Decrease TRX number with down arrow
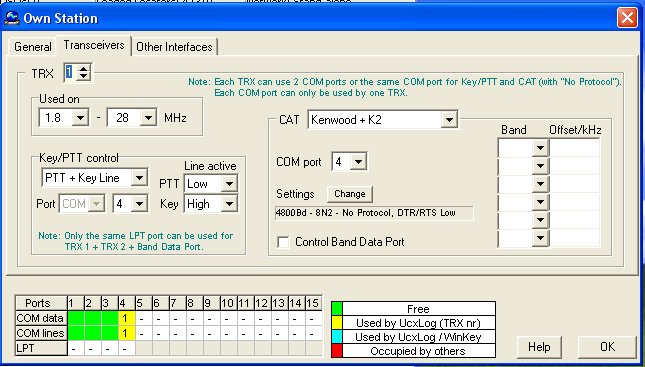This screenshot has width=645, height=367. click(x=84, y=77)
